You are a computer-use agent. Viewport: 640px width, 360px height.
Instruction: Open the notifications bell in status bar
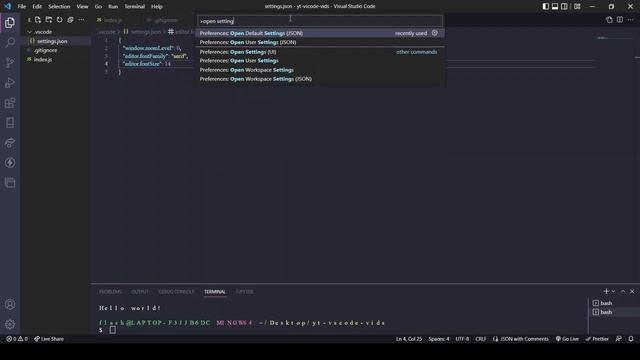(631, 339)
